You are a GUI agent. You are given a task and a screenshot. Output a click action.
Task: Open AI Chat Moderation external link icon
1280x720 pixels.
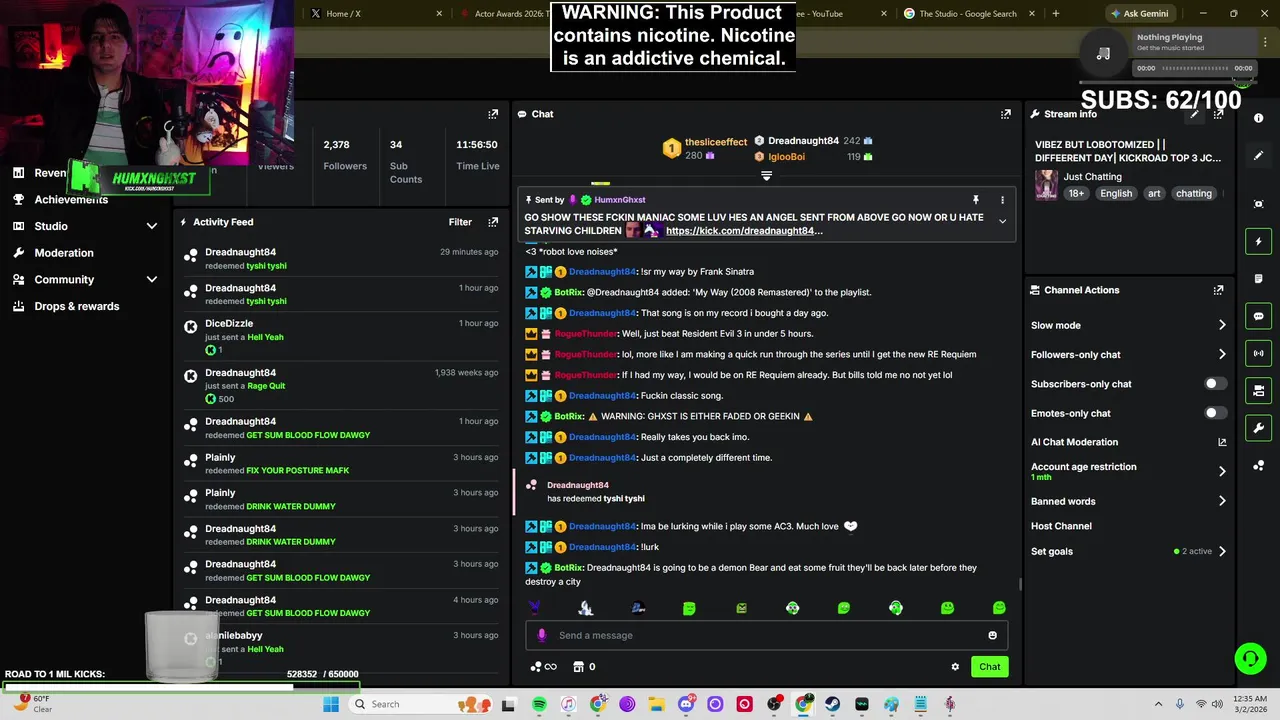pos(1222,442)
